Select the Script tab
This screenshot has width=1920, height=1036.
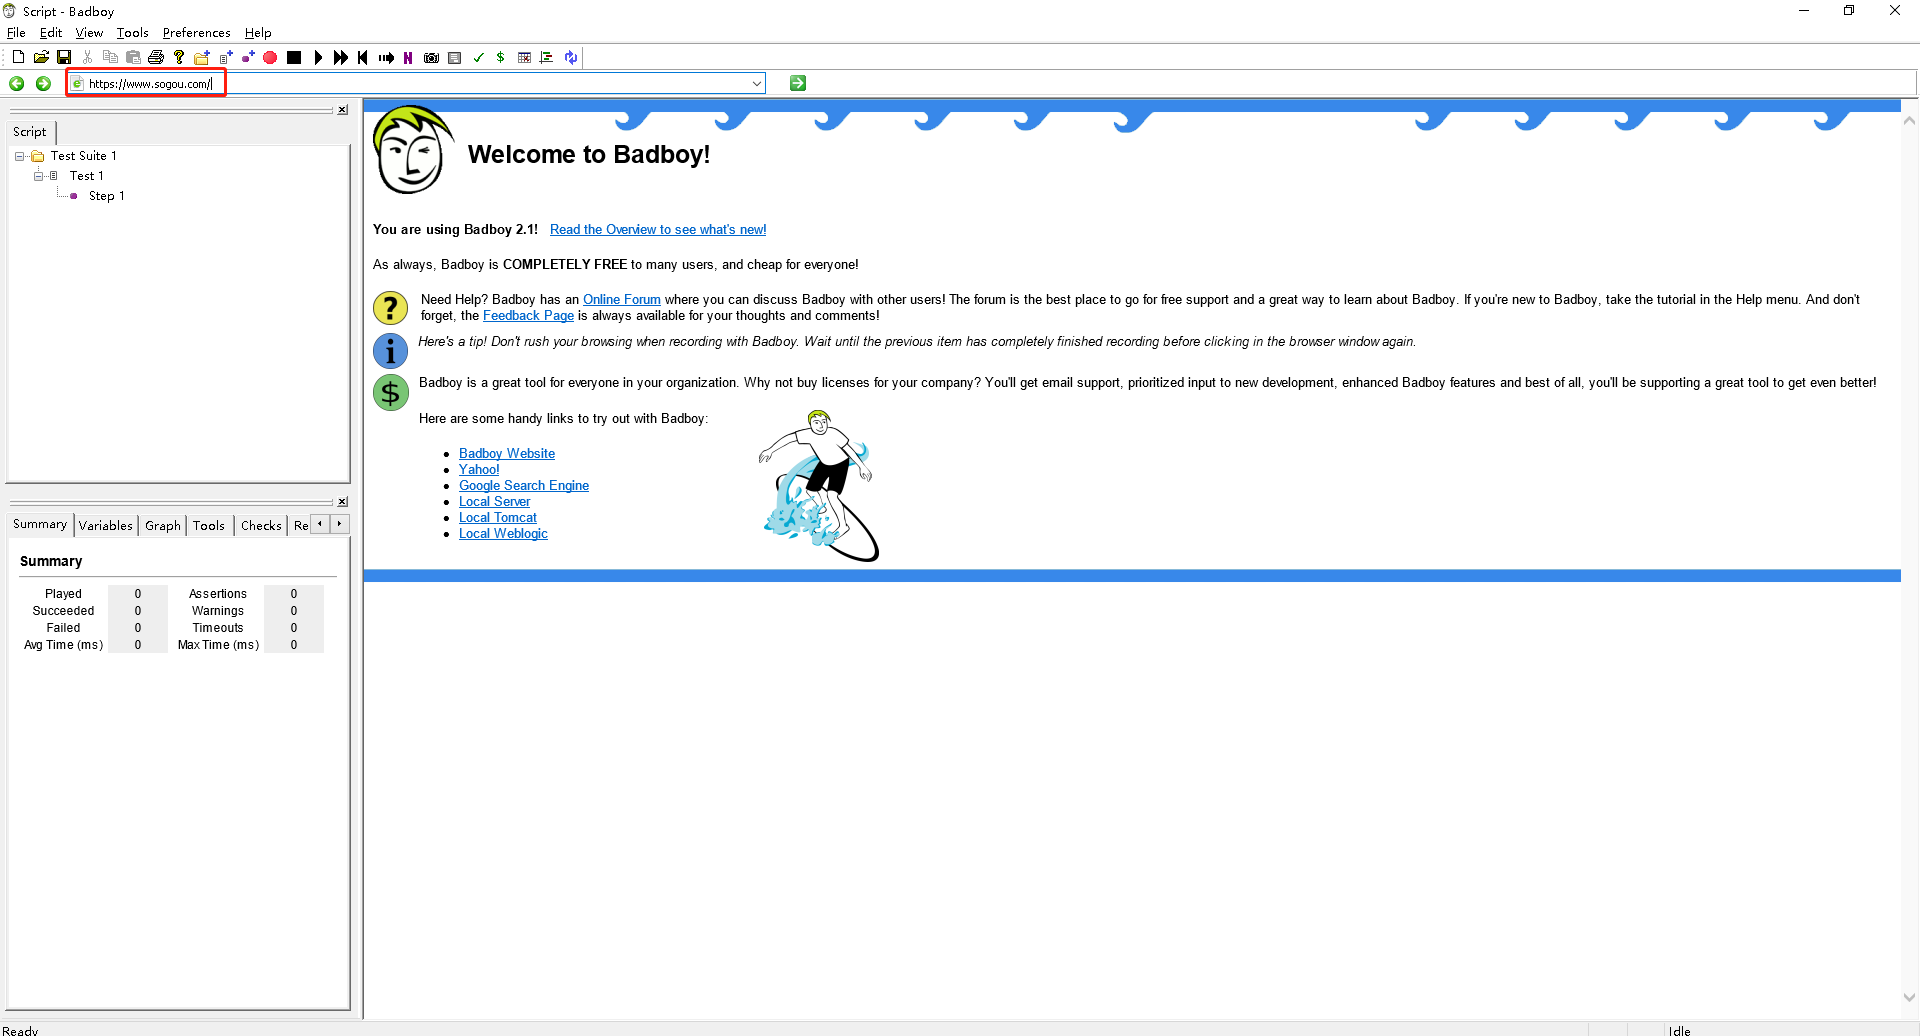tap(30, 132)
